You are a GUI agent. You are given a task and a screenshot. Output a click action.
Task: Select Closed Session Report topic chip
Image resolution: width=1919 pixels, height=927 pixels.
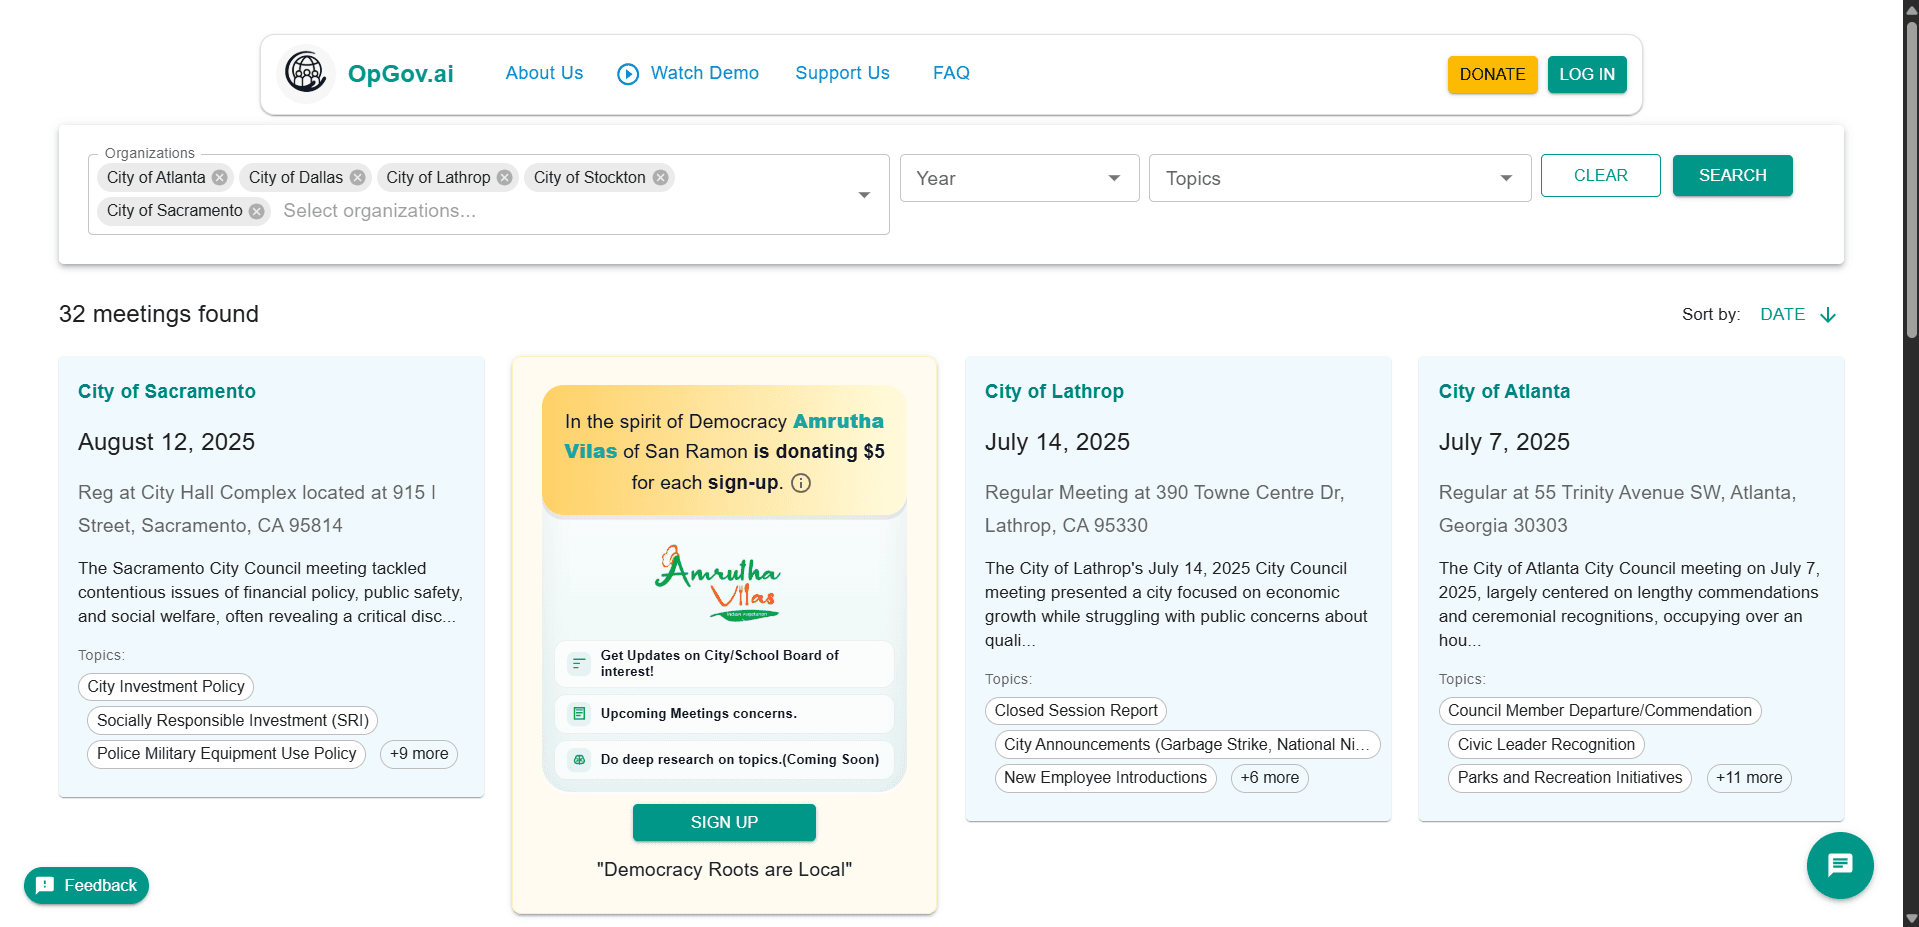click(x=1076, y=711)
